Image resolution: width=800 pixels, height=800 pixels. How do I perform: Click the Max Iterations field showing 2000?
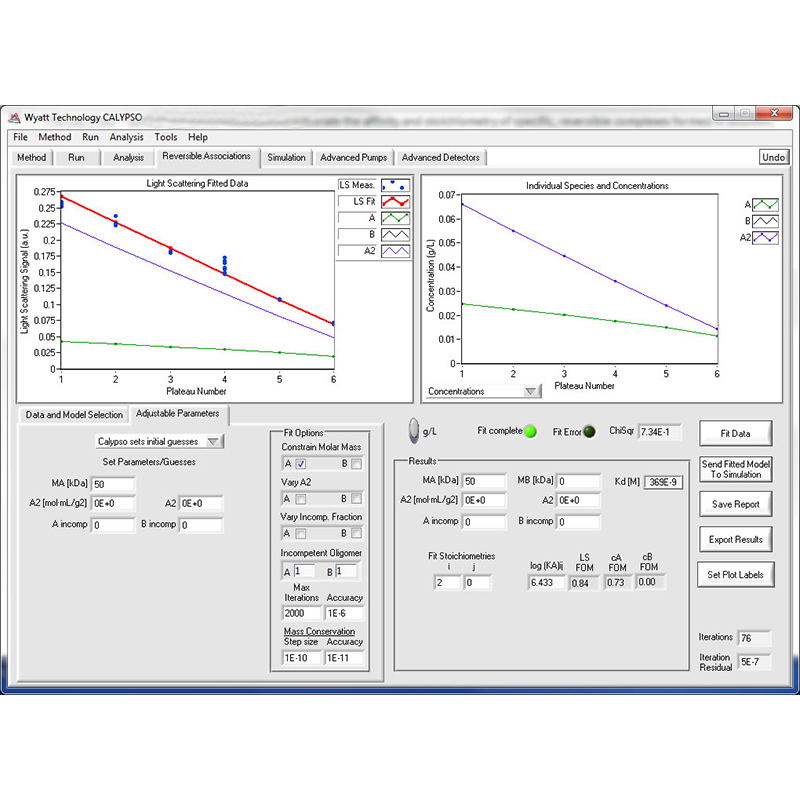click(x=302, y=613)
